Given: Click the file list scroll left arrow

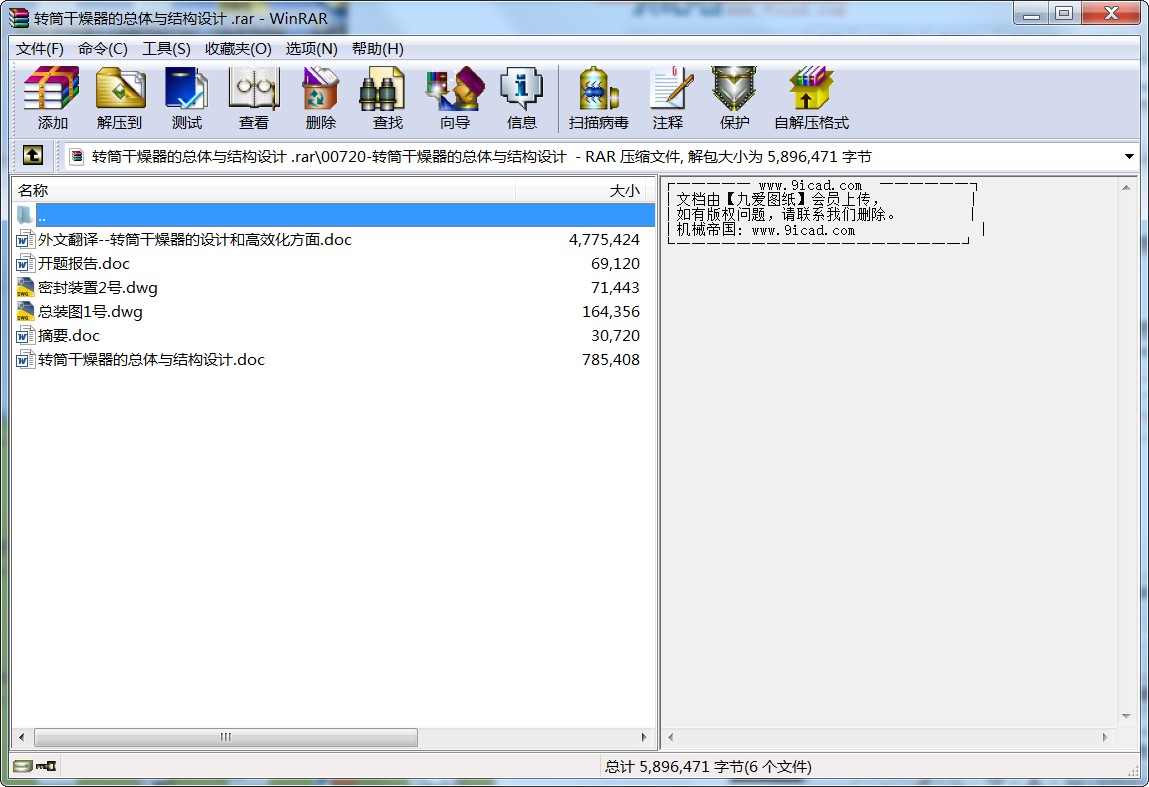Looking at the screenshot, I should coord(21,737).
